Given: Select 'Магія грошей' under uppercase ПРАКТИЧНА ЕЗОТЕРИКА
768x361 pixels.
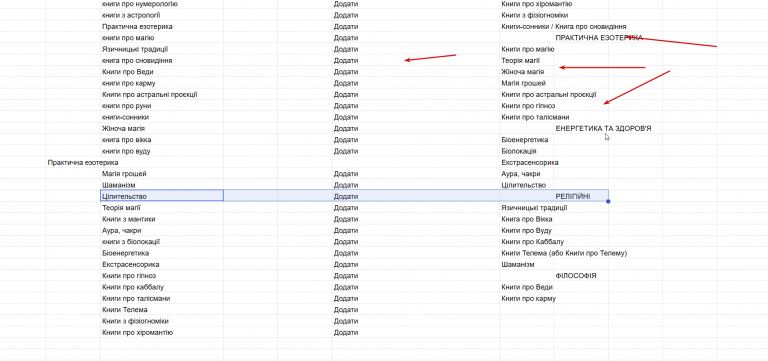Looking at the screenshot, I should (x=524, y=83).
